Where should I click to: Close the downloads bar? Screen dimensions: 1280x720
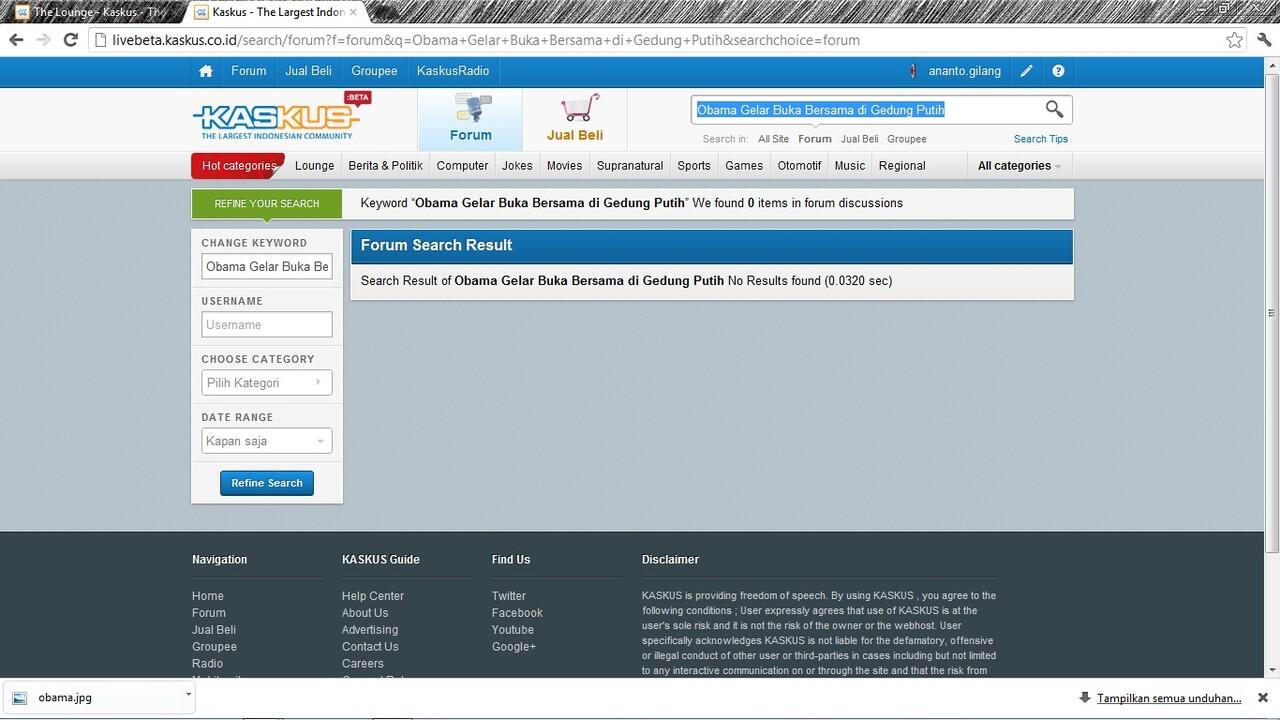click(x=1263, y=697)
